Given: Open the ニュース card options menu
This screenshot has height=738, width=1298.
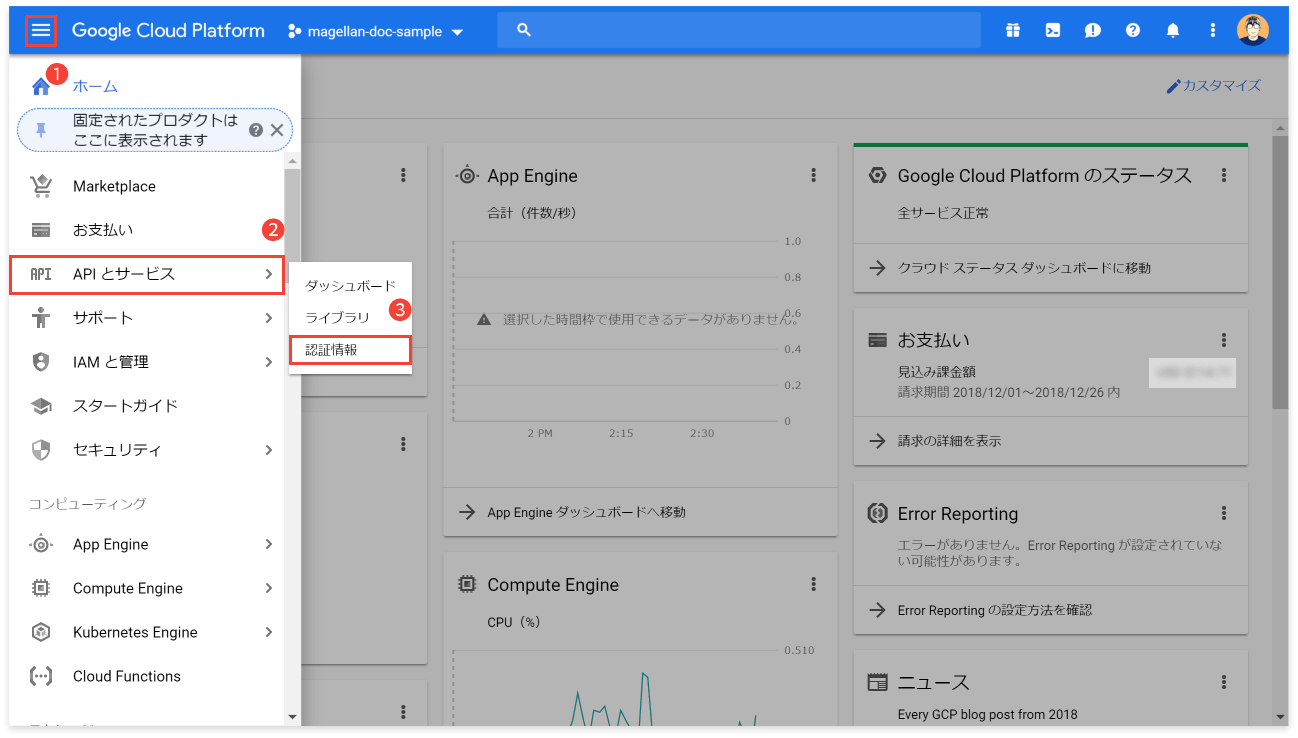Looking at the screenshot, I should tap(1224, 682).
